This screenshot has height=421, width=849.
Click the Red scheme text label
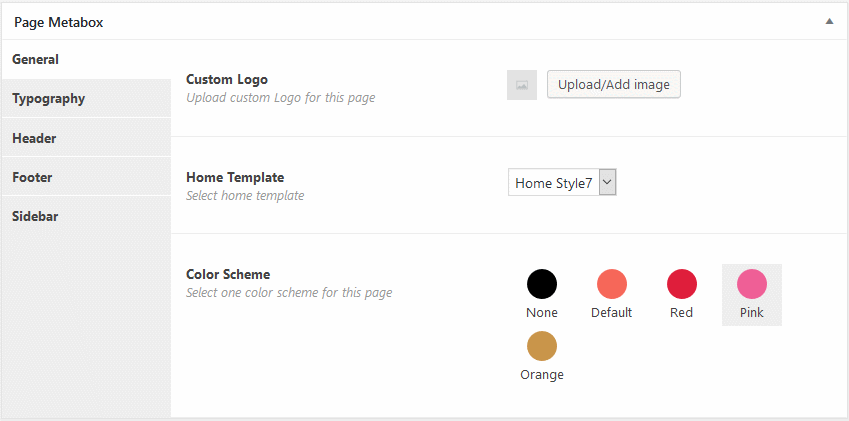pos(682,313)
